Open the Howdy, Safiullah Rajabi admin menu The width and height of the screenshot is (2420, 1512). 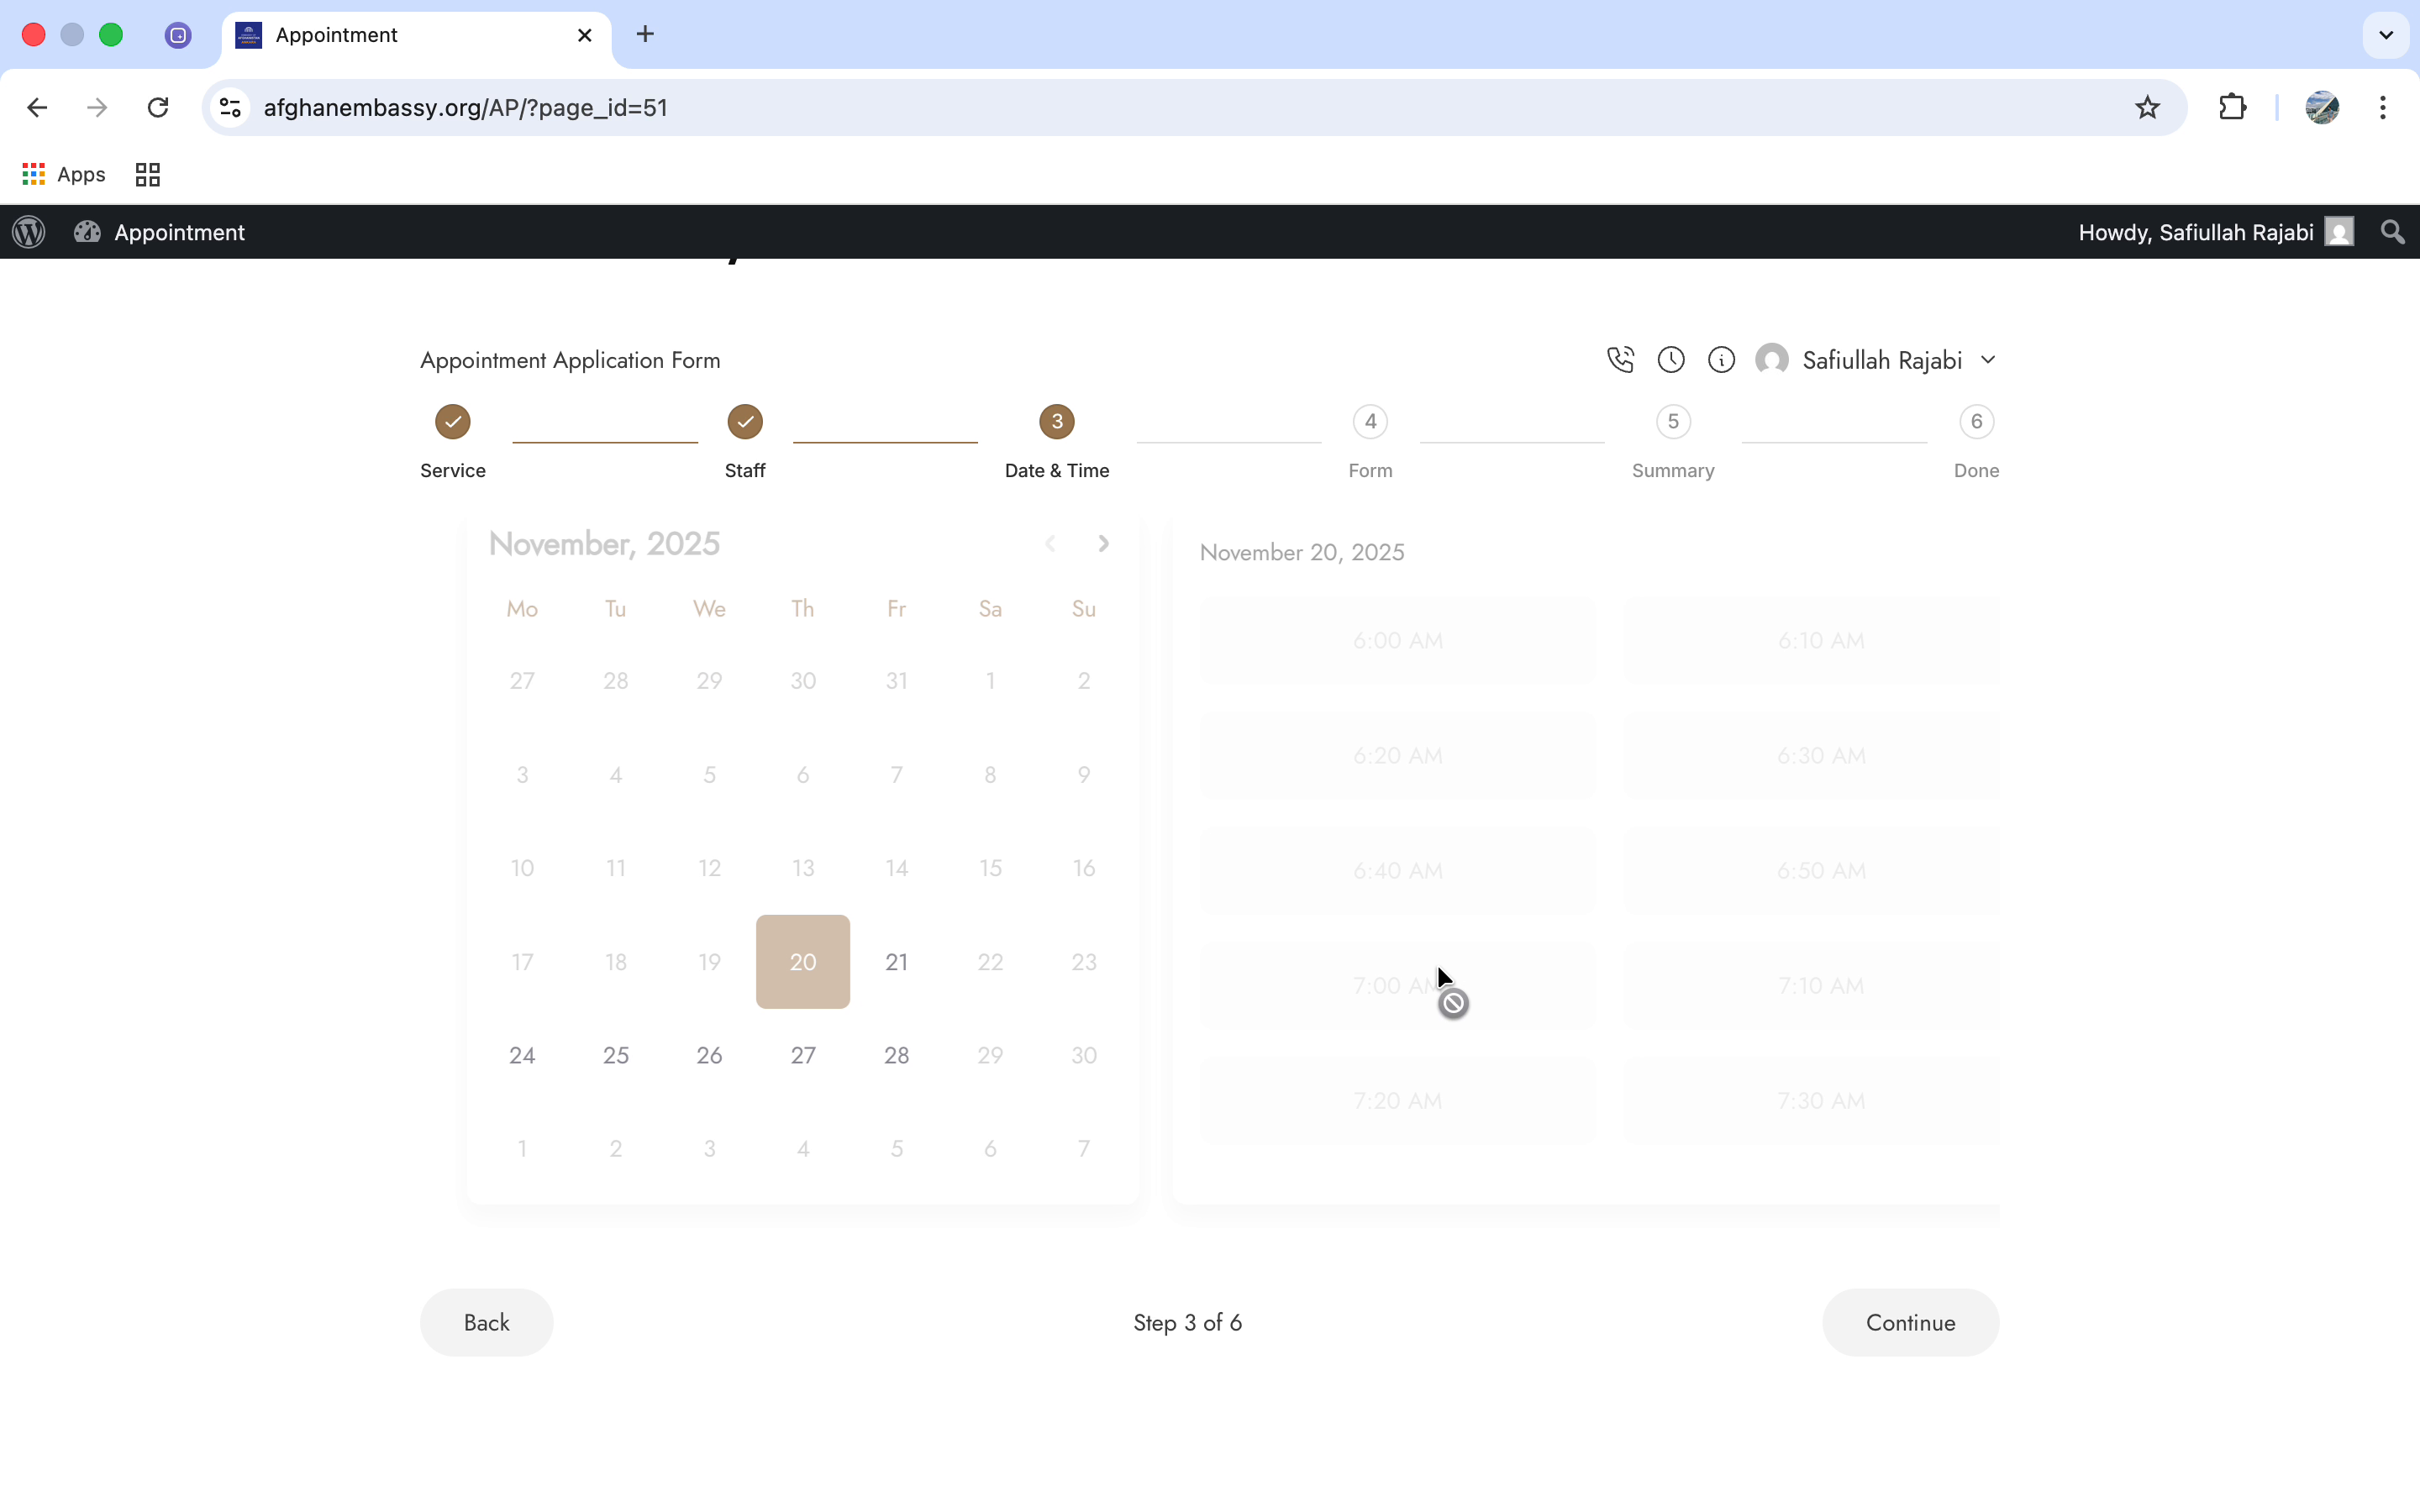click(x=2195, y=232)
